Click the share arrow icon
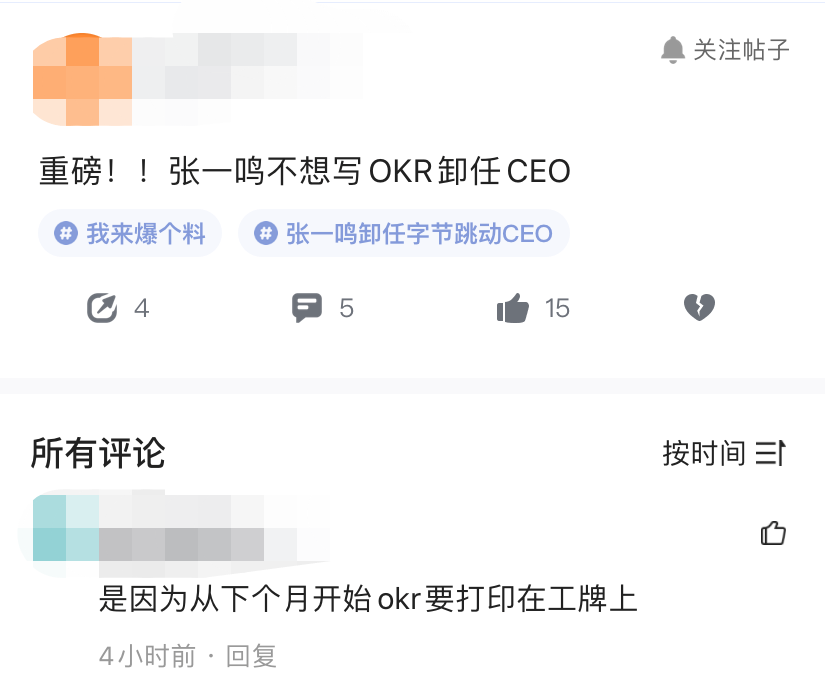This screenshot has width=825, height=688. 102,308
